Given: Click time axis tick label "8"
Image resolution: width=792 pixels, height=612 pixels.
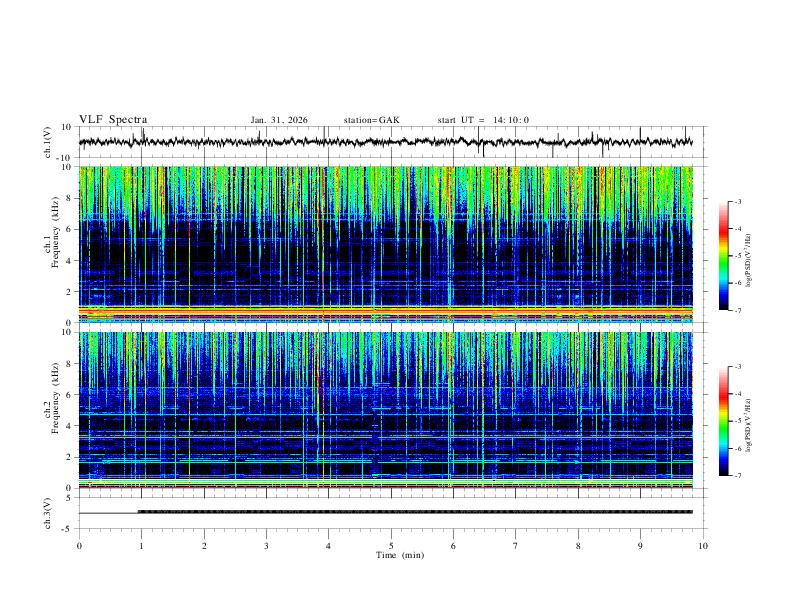Looking at the screenshot, I should (578, 546).
